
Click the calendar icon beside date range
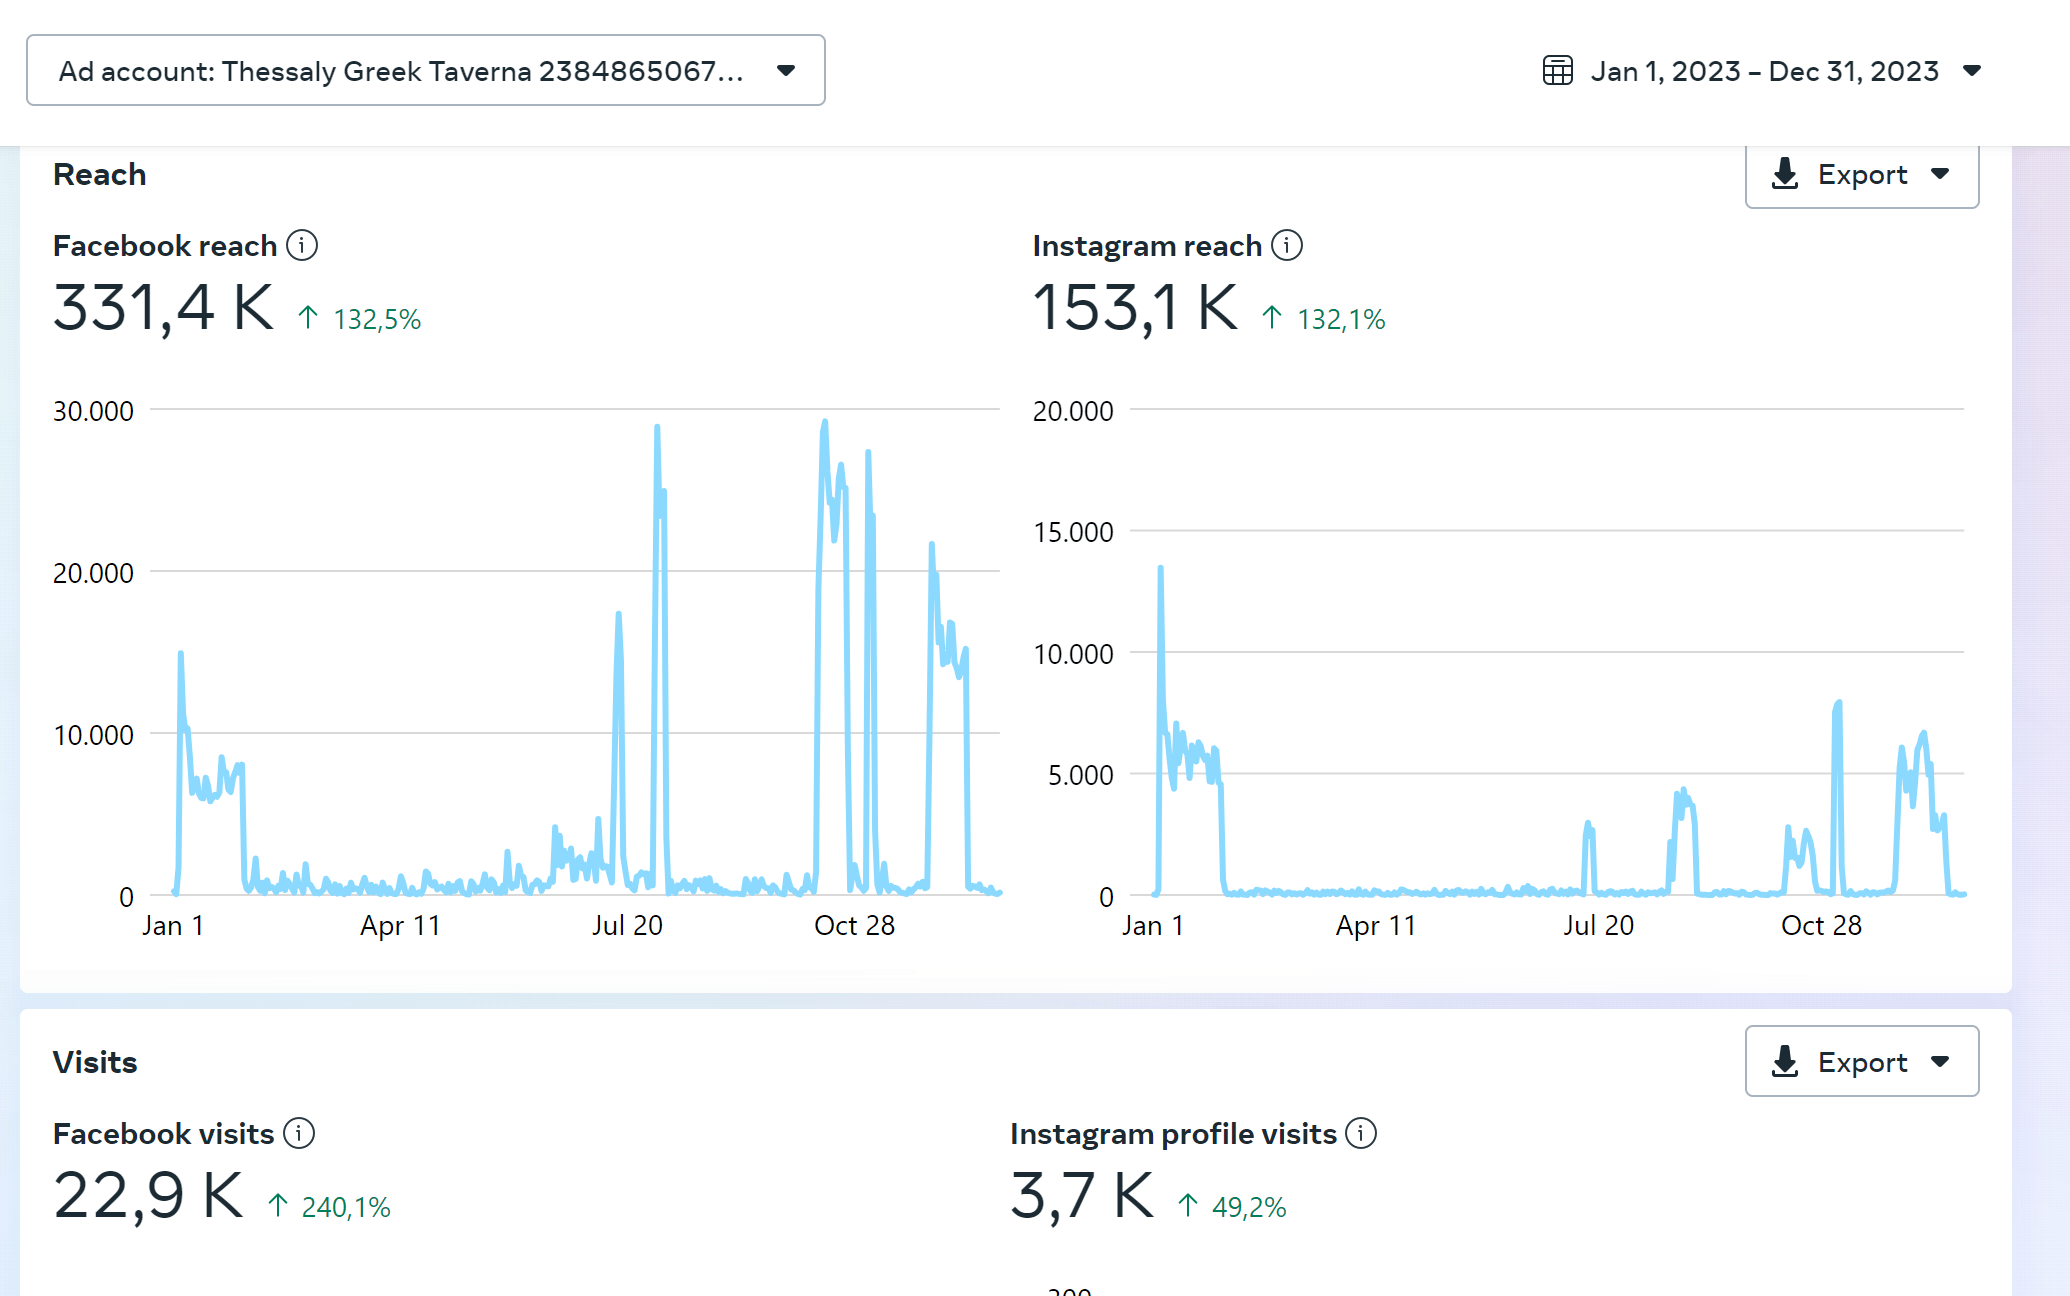tap(1557, 71)
